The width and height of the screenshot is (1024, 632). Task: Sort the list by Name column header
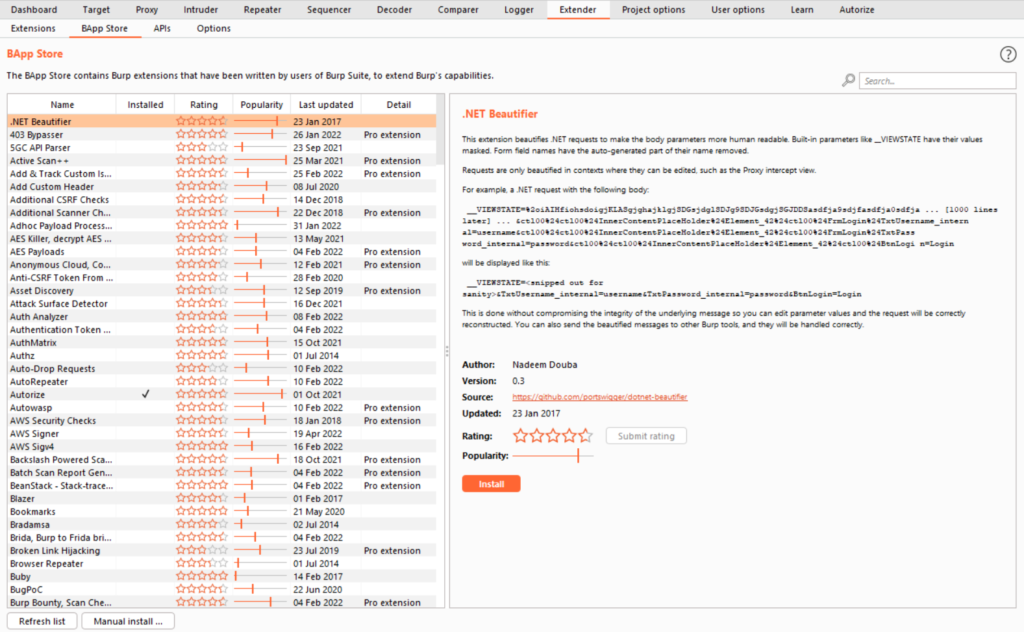[62, 104]
